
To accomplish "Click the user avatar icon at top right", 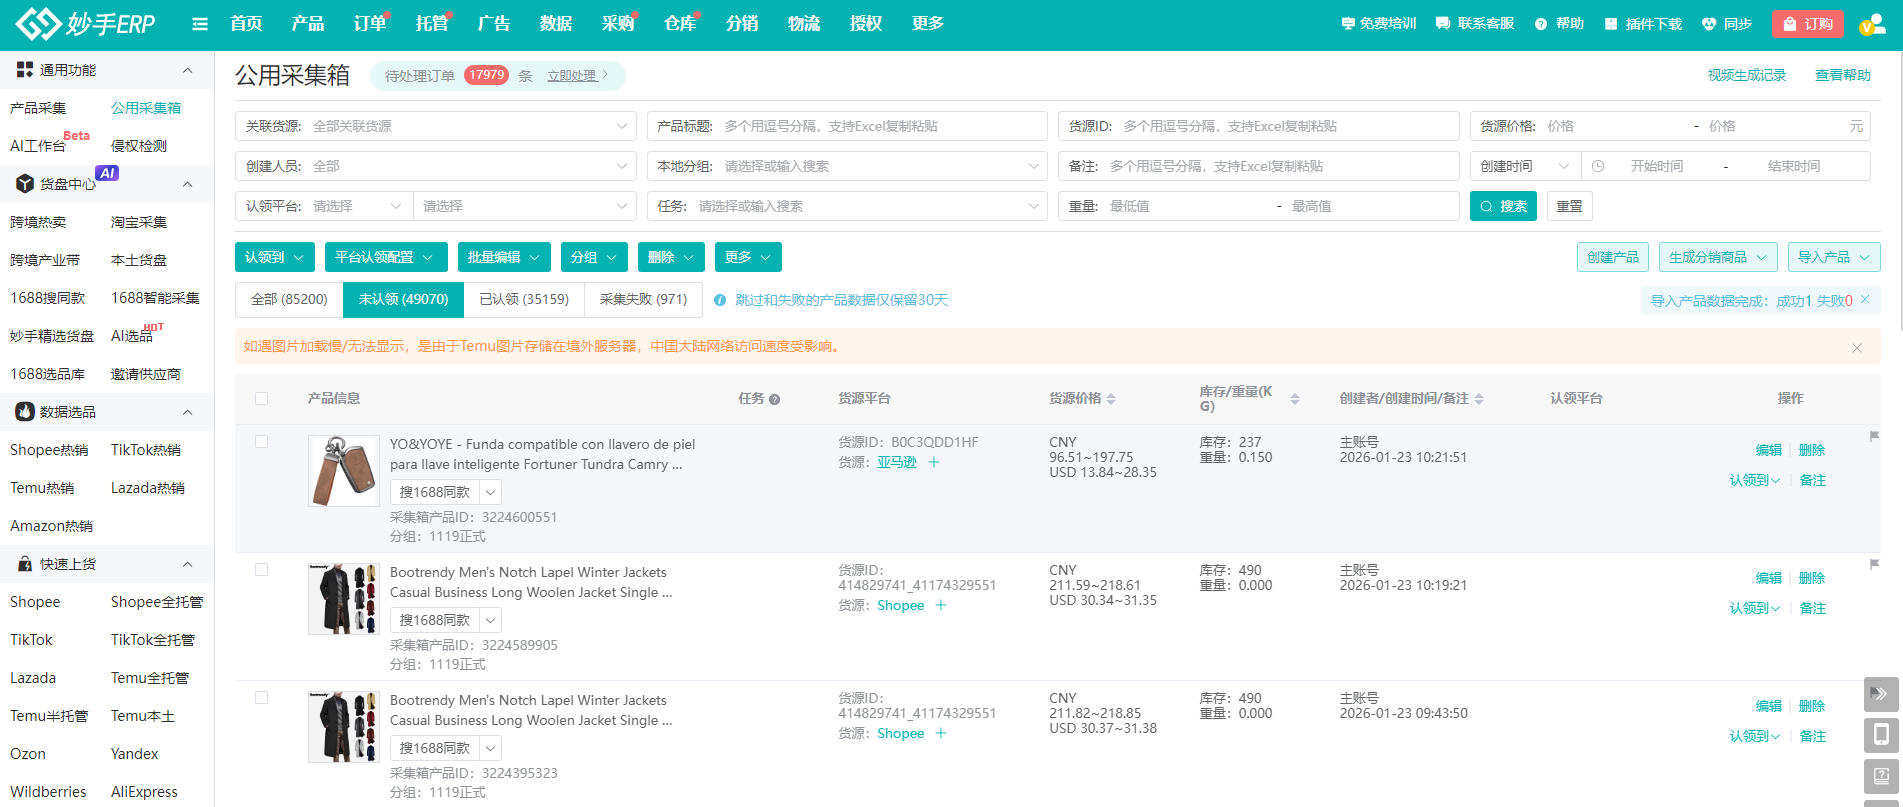I will point(1871,24).
